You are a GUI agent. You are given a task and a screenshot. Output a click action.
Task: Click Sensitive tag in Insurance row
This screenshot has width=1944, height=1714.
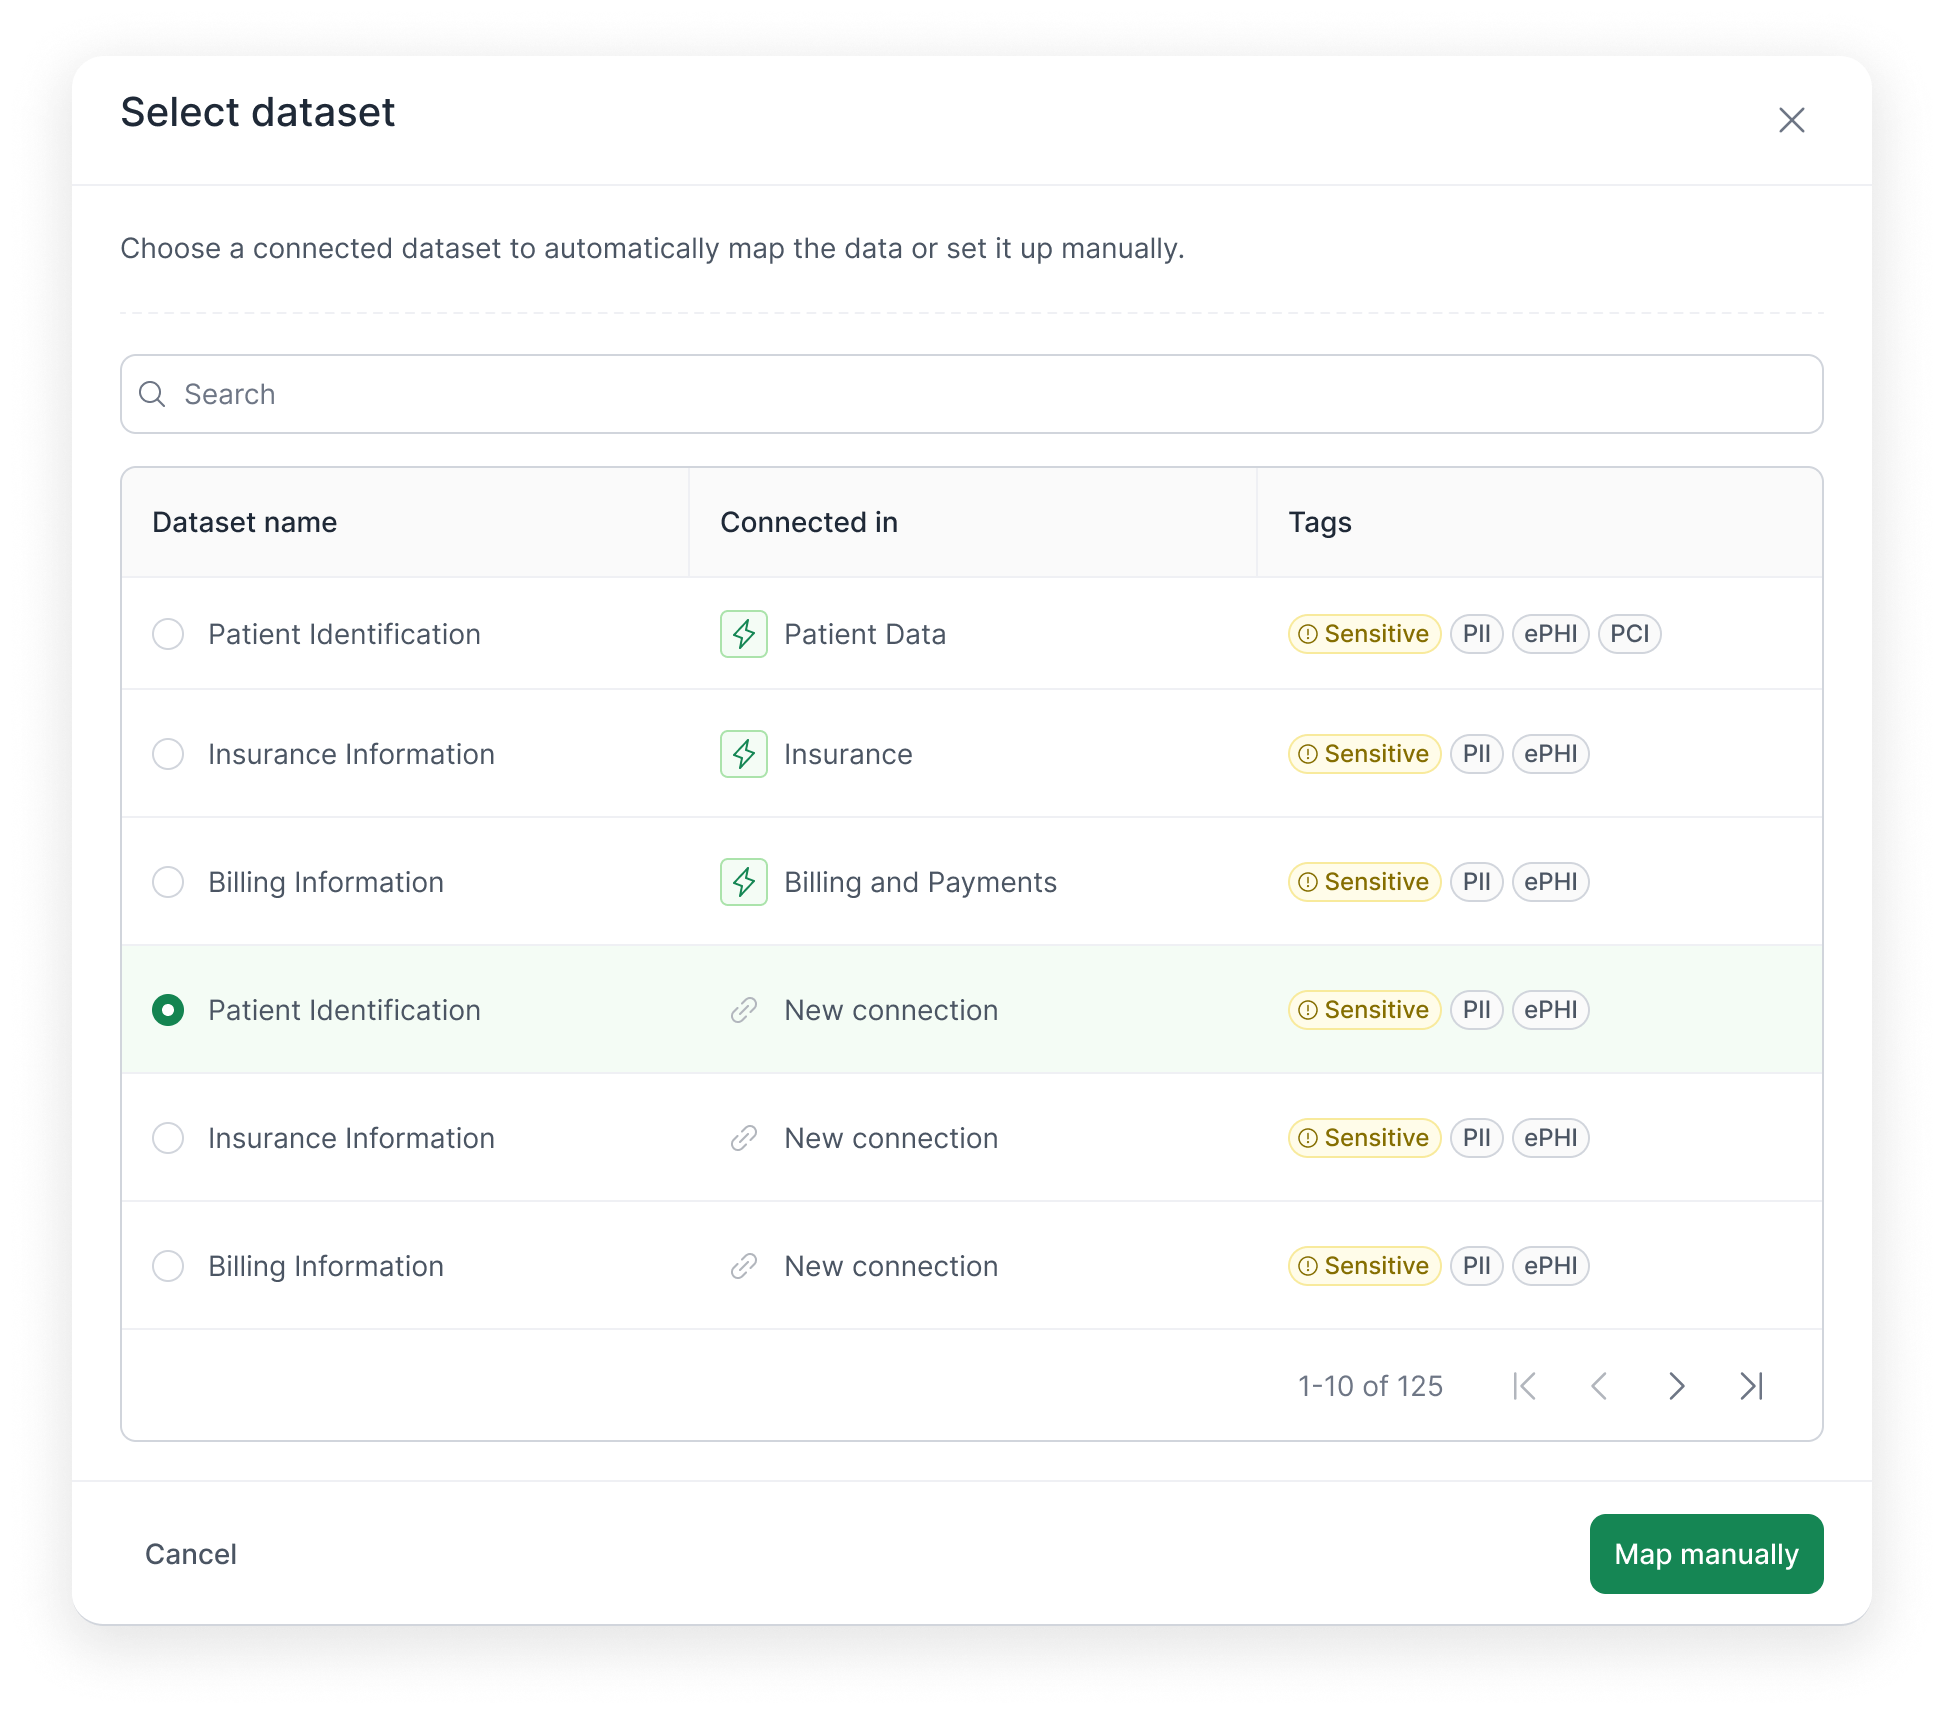1364,754
